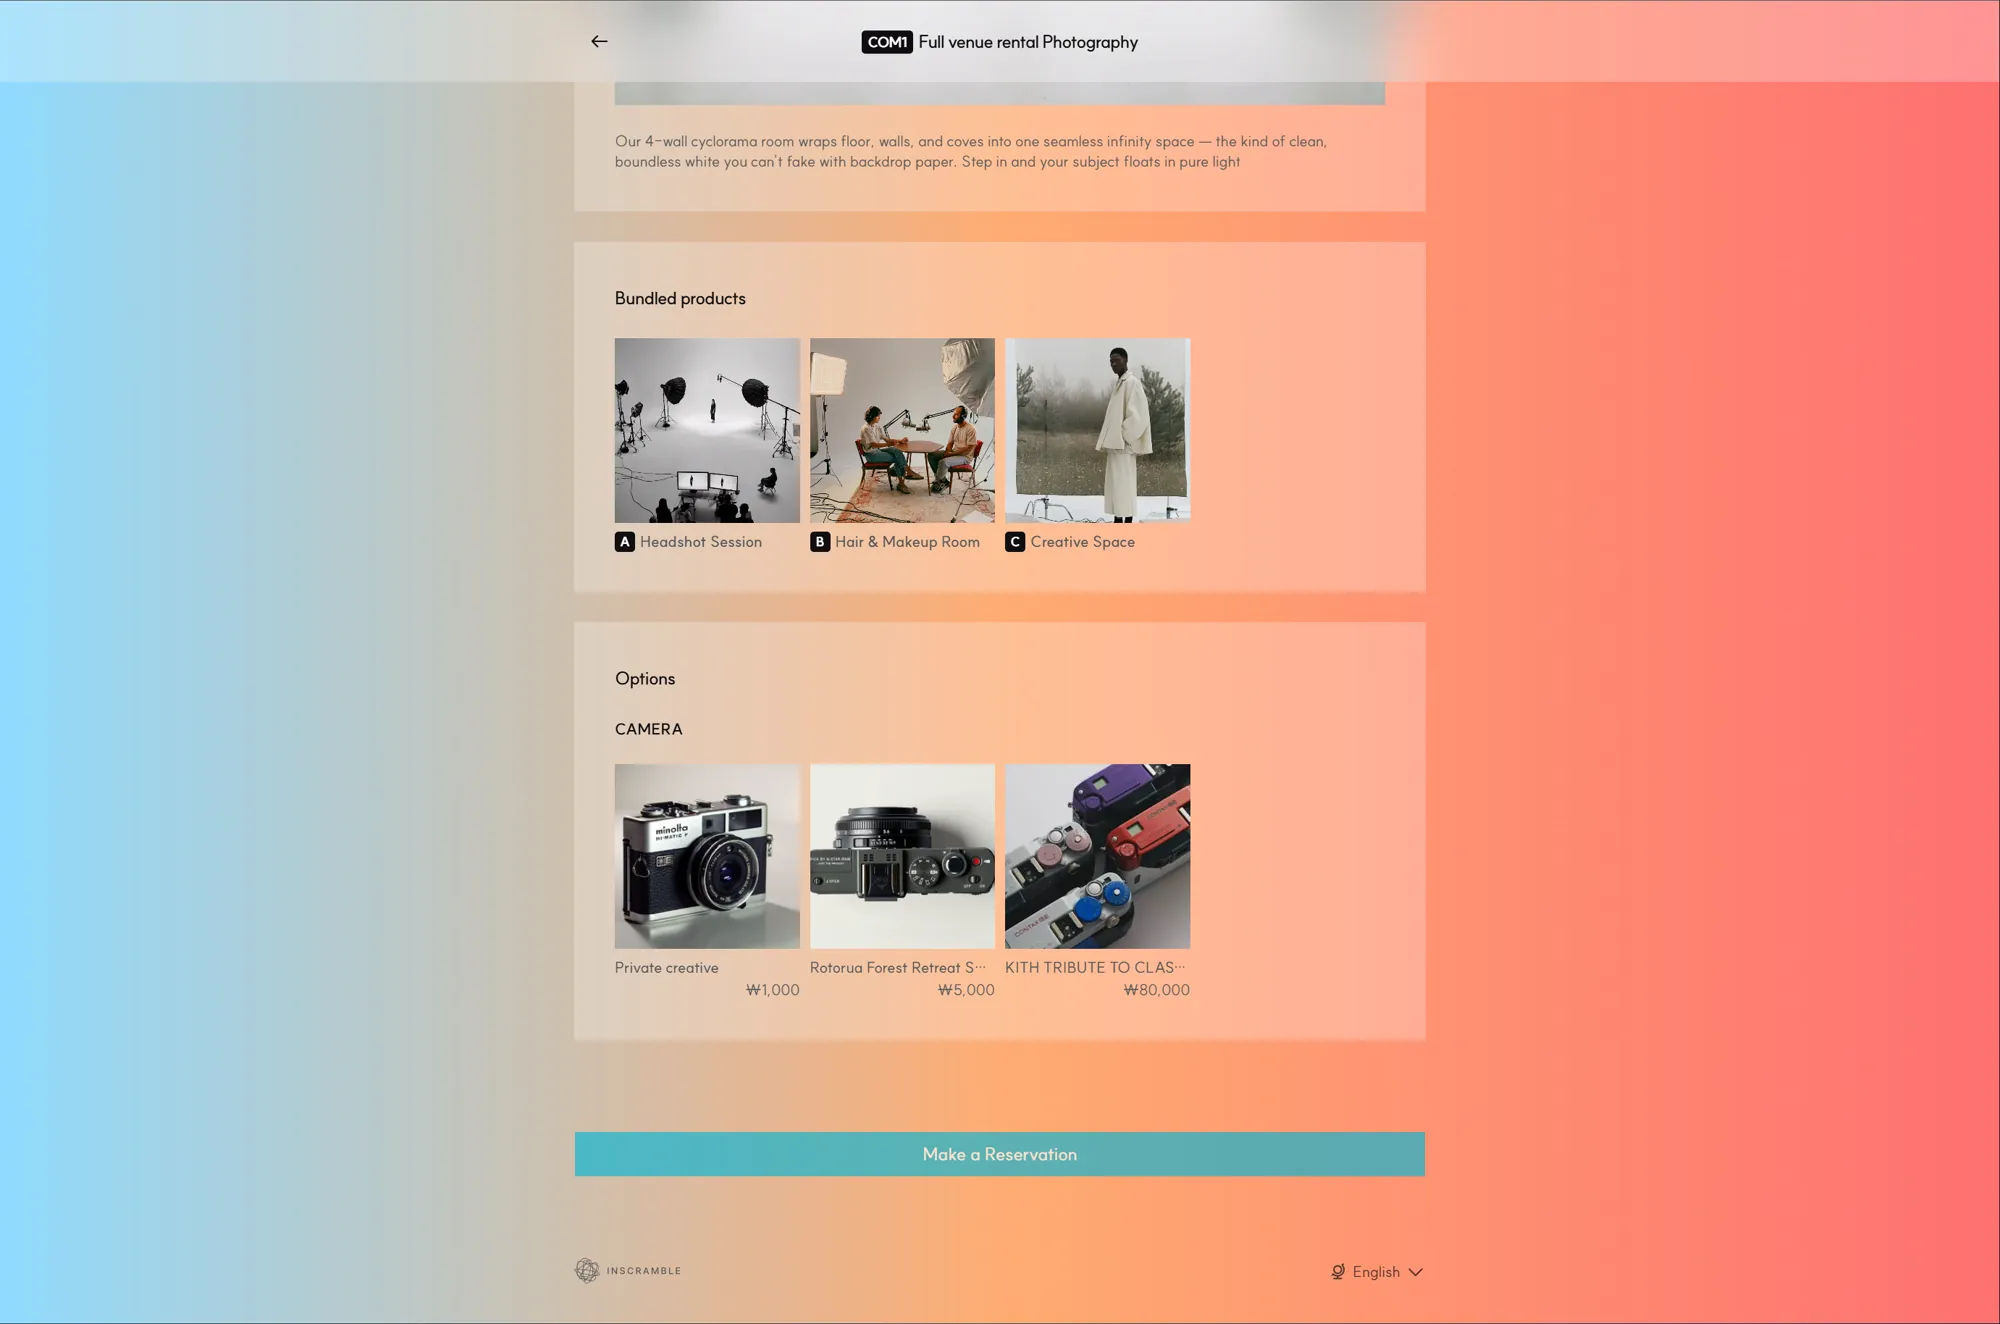Click KITH TRIBUTE TO CLAS… option name
Viewport: 2000px width, 1324px height.
pyautogui.click(x=1095, y=968)
